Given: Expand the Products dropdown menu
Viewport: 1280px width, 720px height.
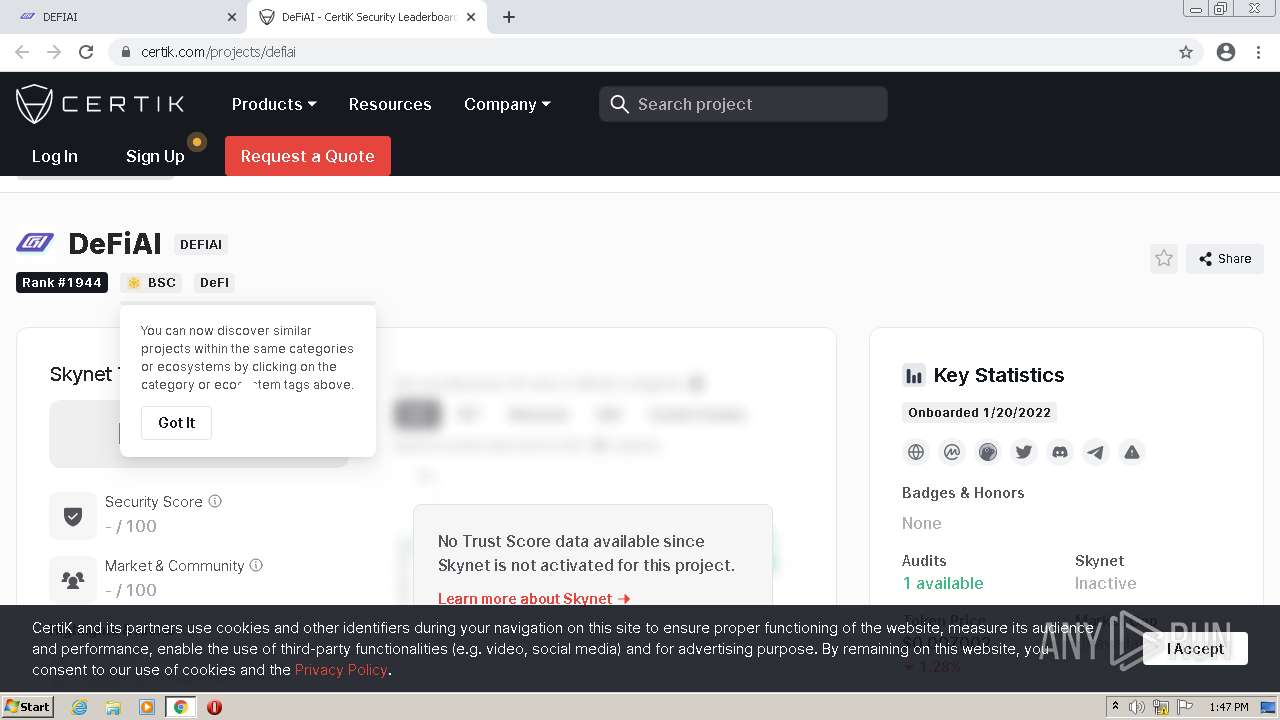Looking at the screenshot, I should [x=274, y=104].
